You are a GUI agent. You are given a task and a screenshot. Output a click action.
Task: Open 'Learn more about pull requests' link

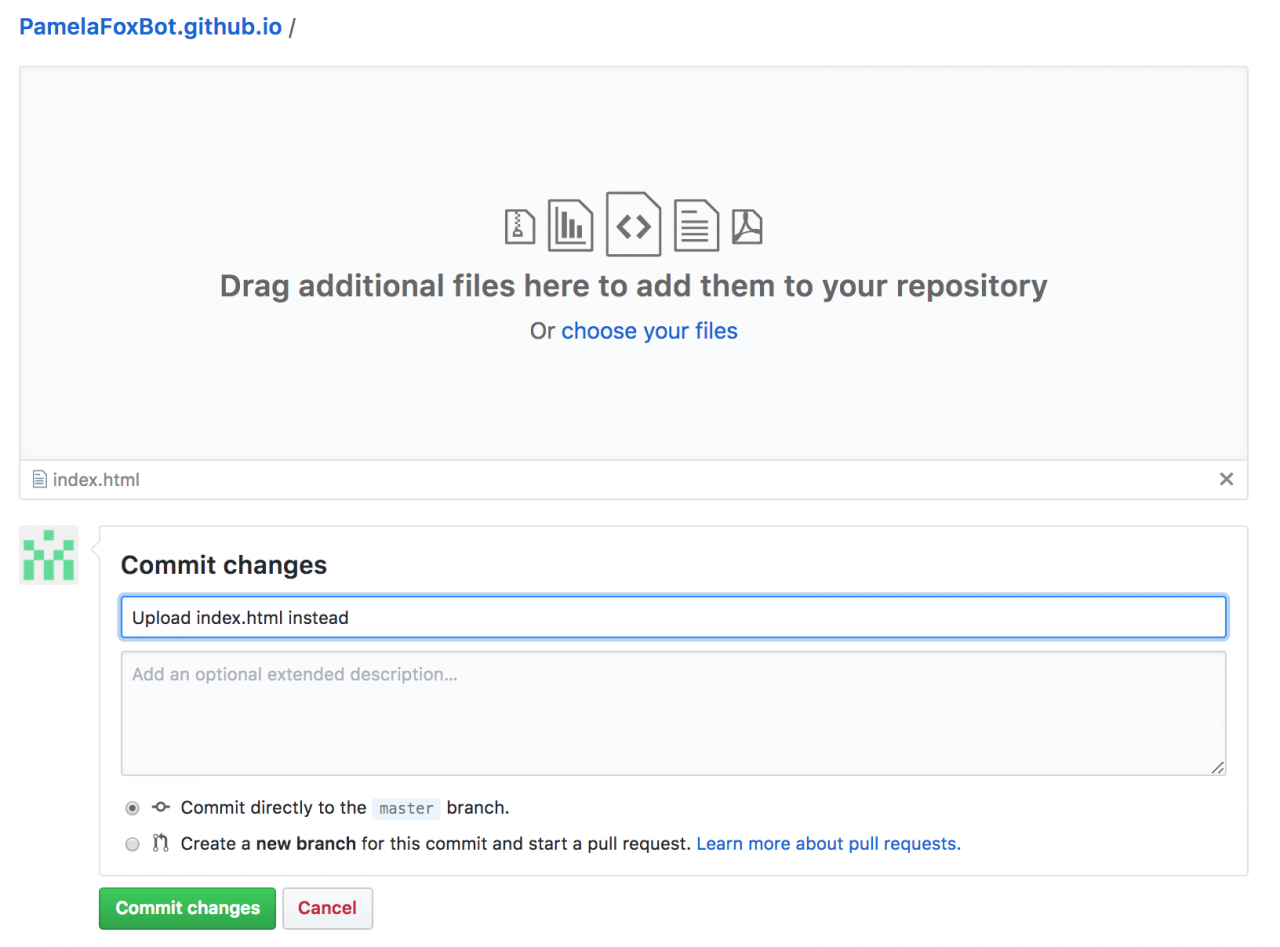point(828,844)
